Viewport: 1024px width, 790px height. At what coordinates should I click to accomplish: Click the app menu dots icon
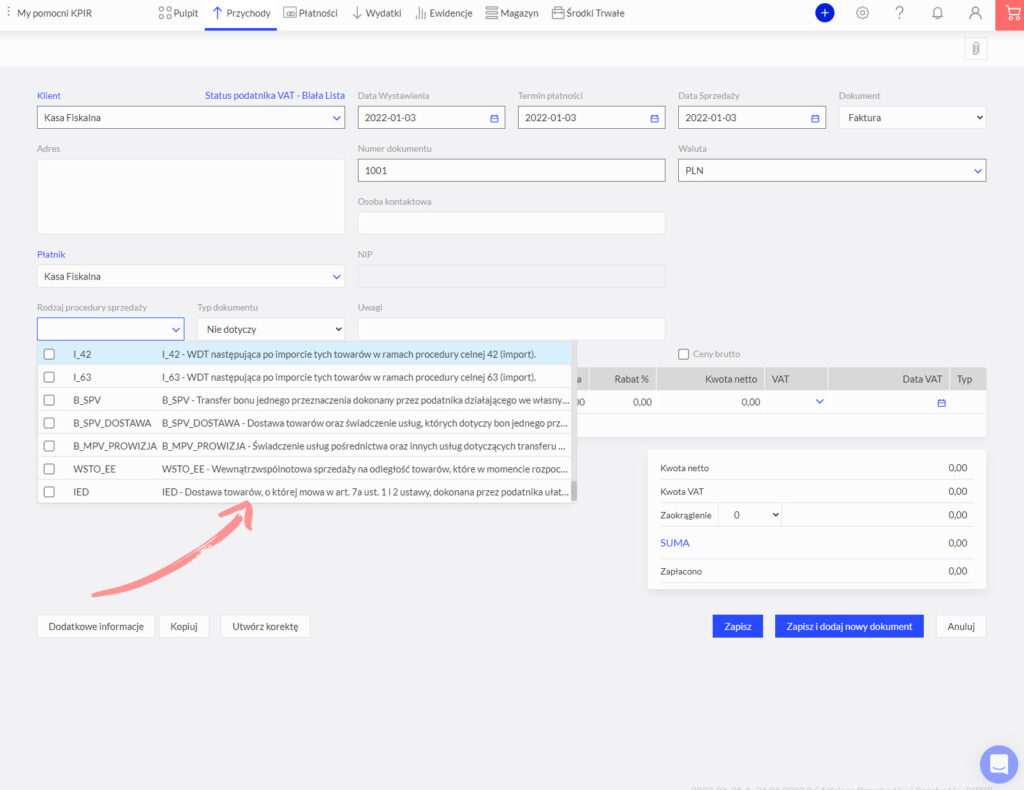coord(8,12)
